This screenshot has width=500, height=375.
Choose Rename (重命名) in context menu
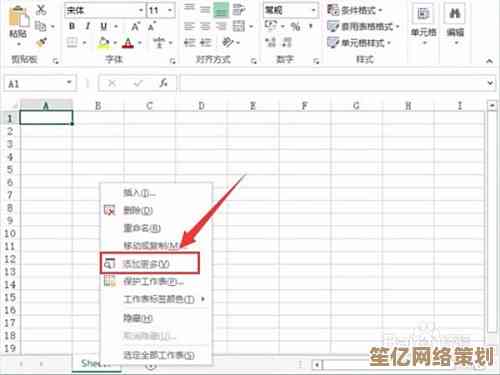(156, 228)
